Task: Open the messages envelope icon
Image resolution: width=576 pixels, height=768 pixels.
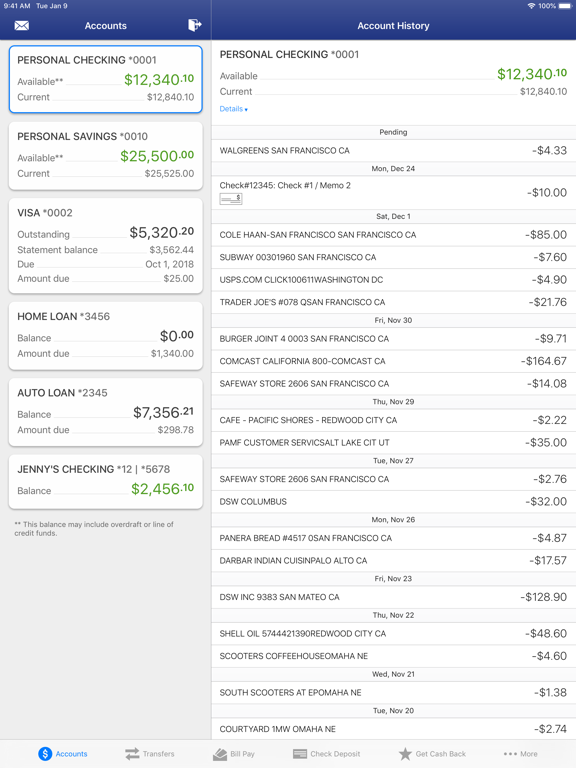Action: (22, 25)
